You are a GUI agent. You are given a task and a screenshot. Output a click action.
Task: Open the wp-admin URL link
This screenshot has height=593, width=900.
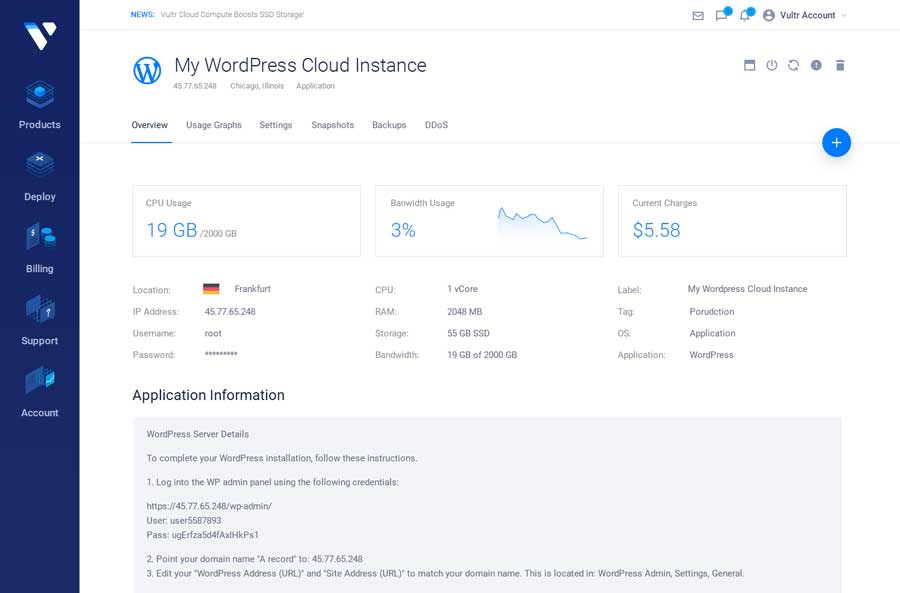(210, 505)
